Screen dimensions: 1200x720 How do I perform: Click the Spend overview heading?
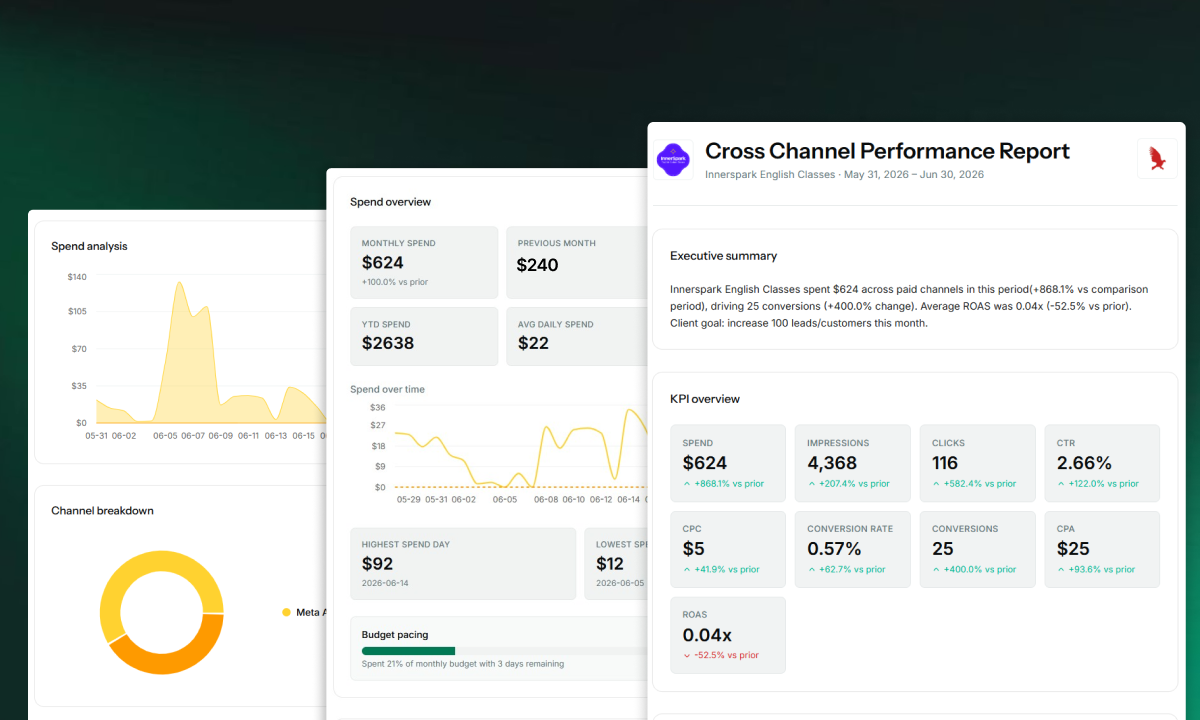click(x=390, y=202)
